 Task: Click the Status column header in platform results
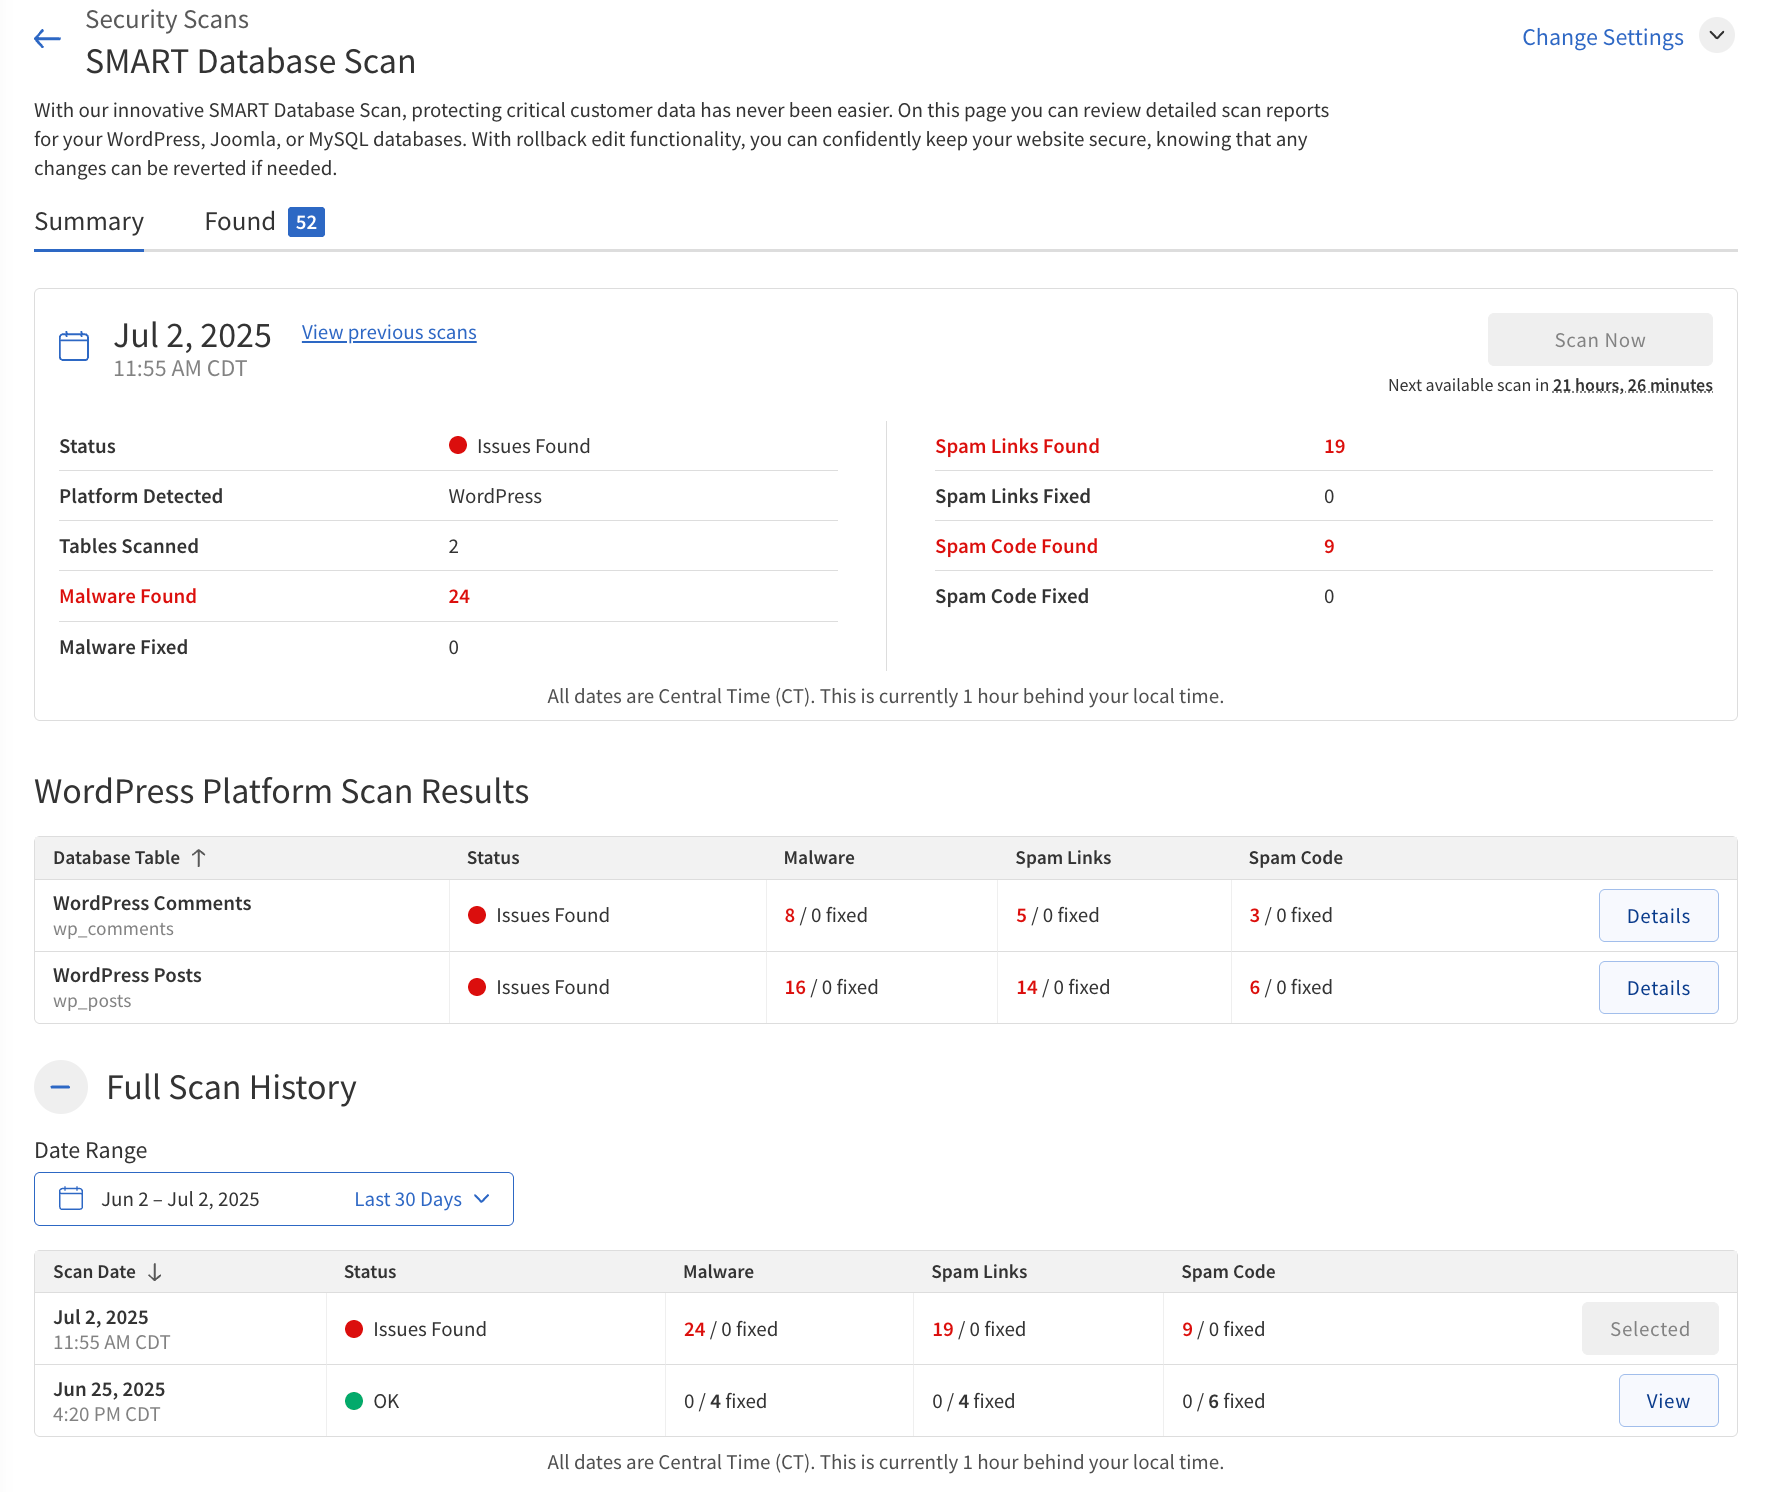click(493, 858)
